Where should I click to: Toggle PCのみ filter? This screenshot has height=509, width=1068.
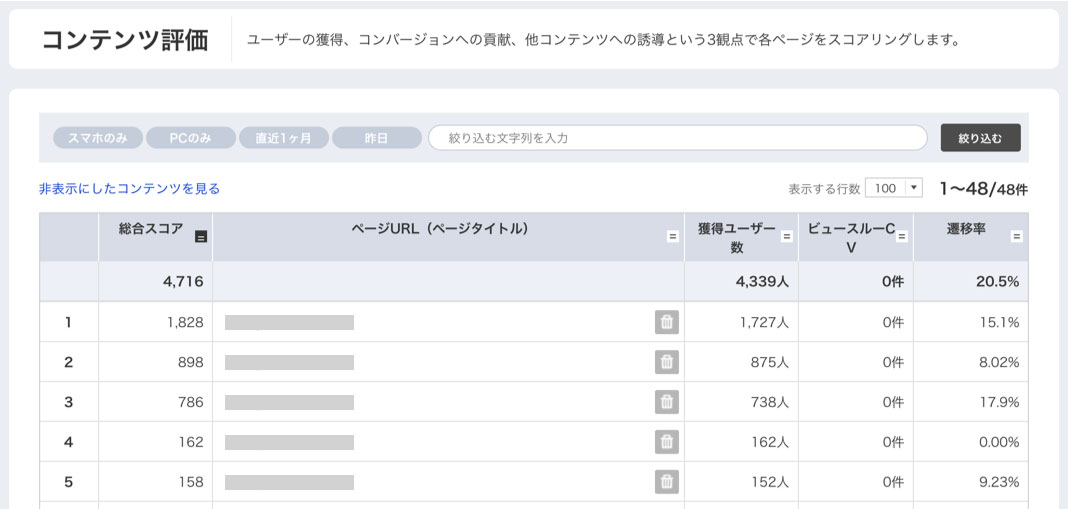click(x=191, y=138)
